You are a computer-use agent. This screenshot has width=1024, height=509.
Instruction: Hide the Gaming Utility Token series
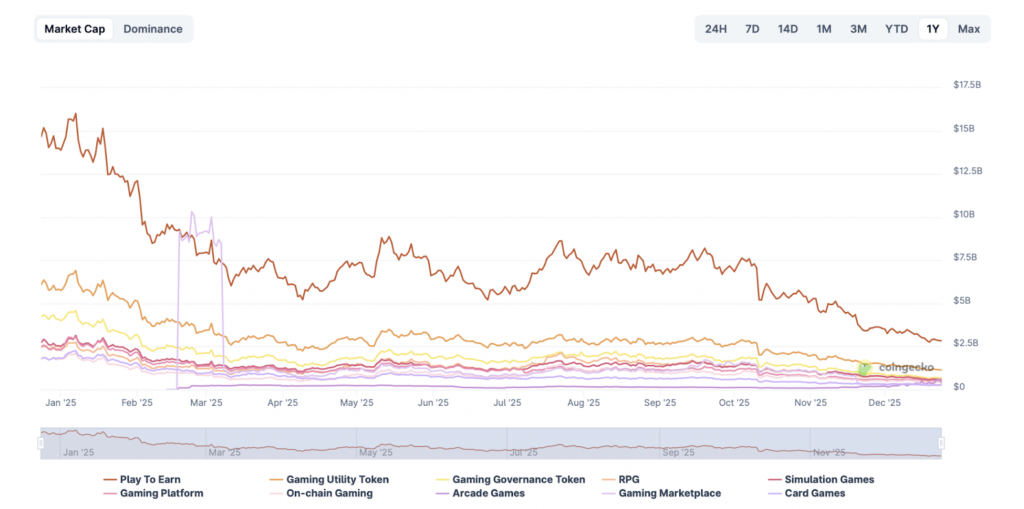pyautogui.click(x=336, y=479)
